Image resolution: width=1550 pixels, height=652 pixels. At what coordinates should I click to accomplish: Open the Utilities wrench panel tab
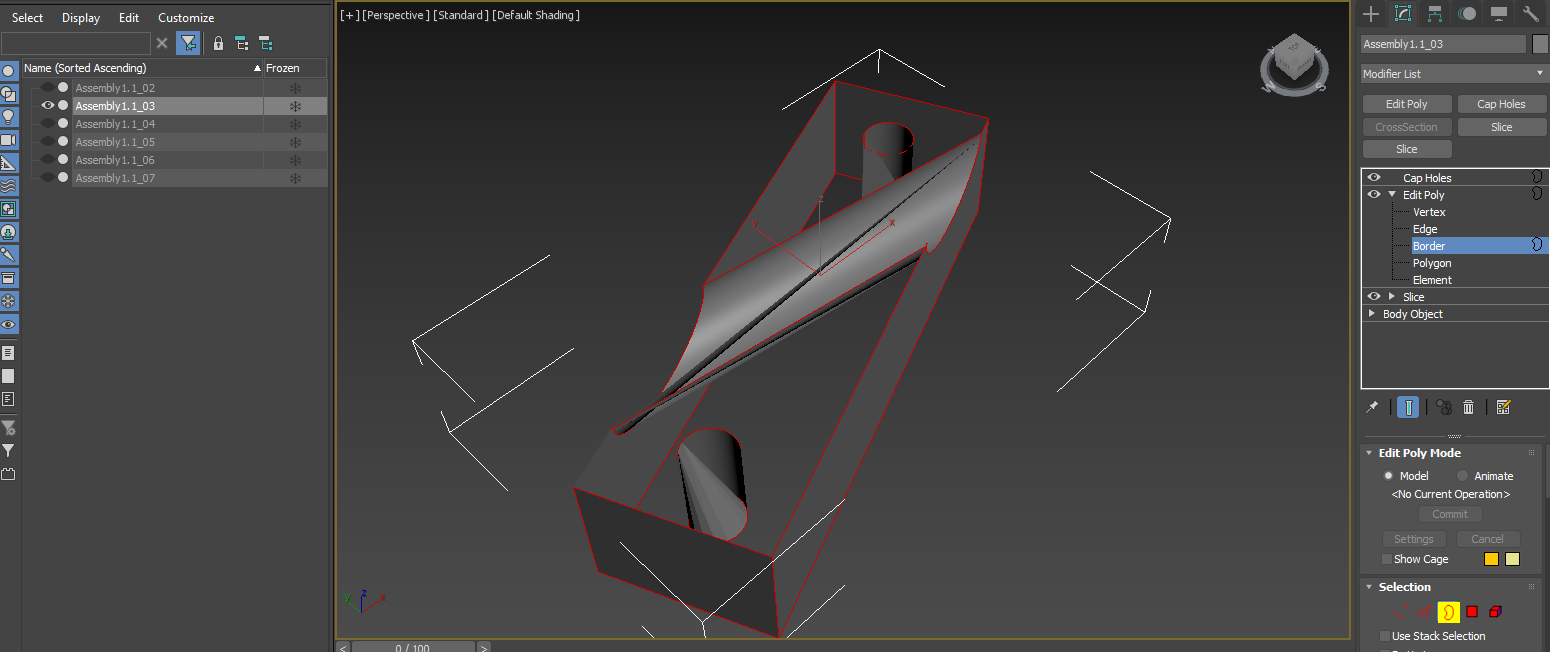click(1531, 13)
